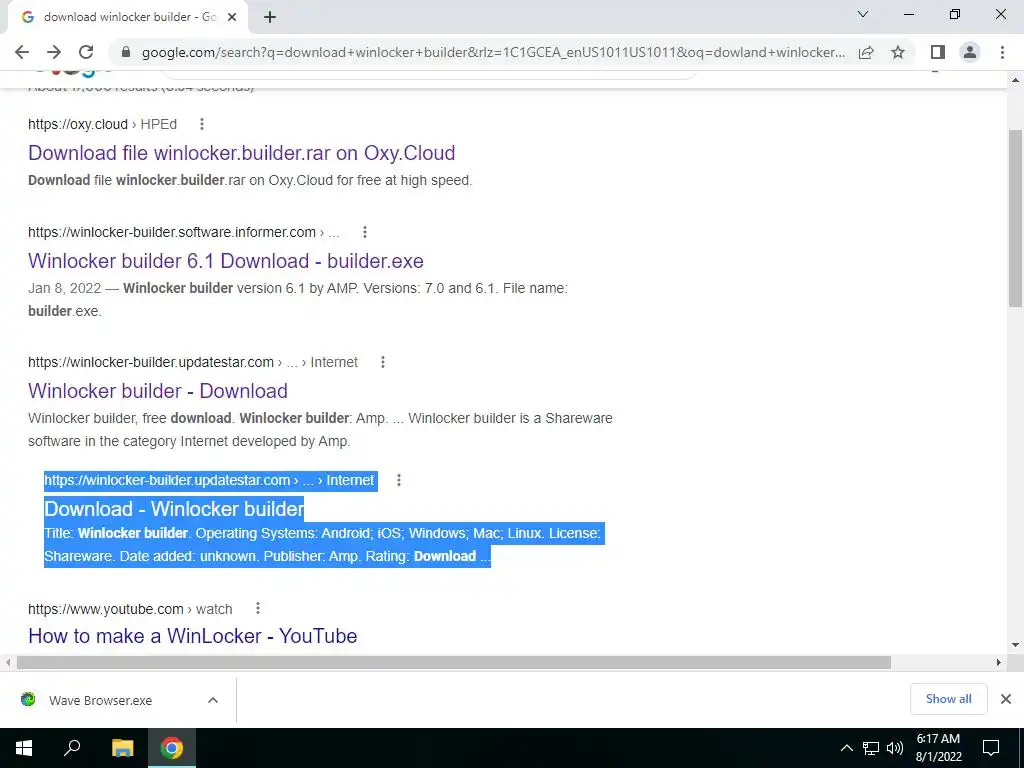
Task: Open options for the youtube.com result
Action: tap(258, 609)
